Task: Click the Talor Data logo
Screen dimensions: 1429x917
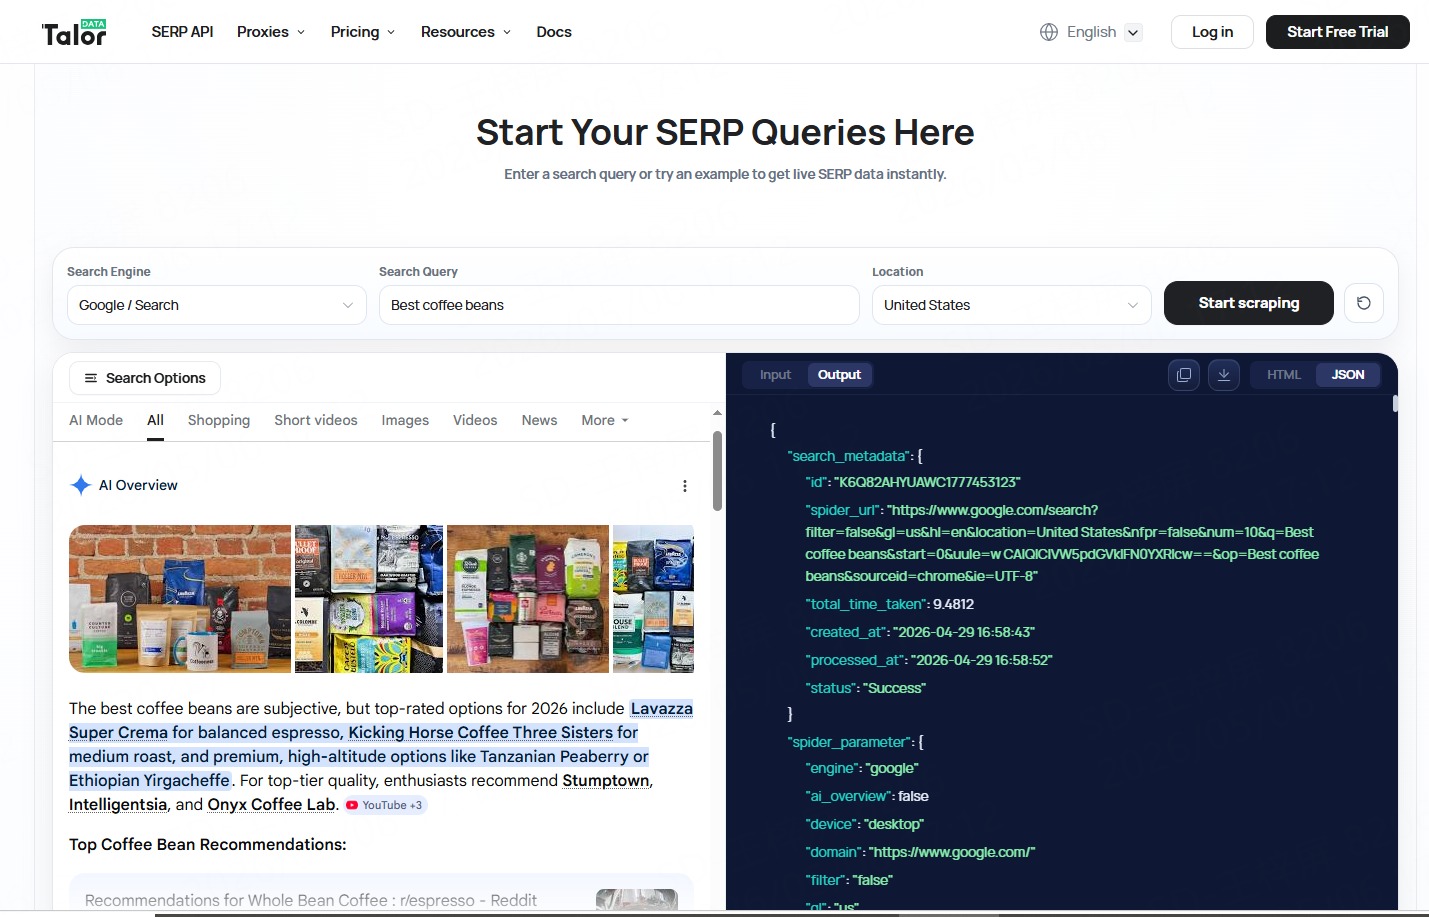Action: (x=74, y=32)
